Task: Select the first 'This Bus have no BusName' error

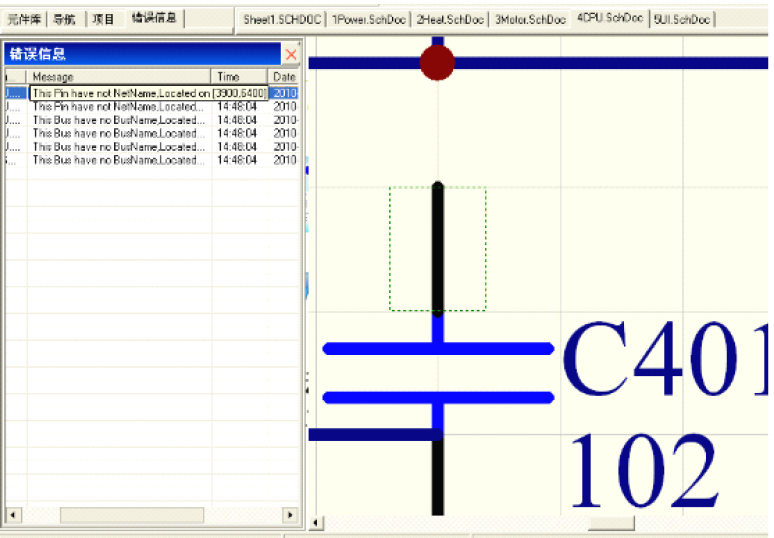Action: point(118,119)
